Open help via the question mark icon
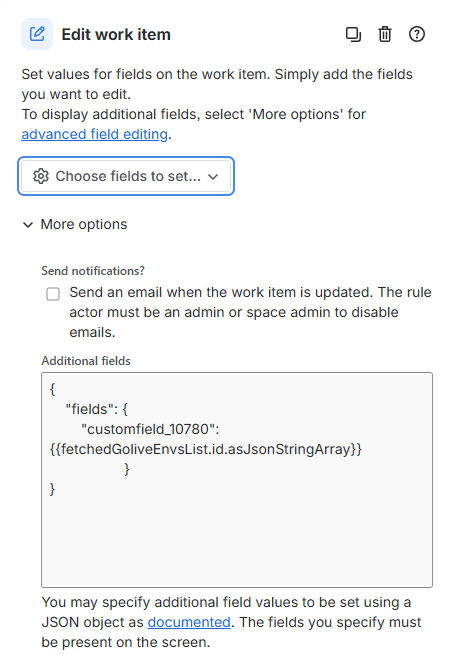Image resolution: width=455 pixels, height=663 pixels. (x=417, y=34)
